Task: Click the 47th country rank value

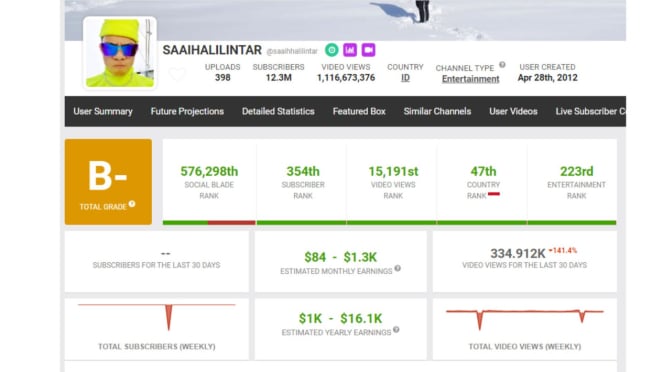Action: coord(483,171)
